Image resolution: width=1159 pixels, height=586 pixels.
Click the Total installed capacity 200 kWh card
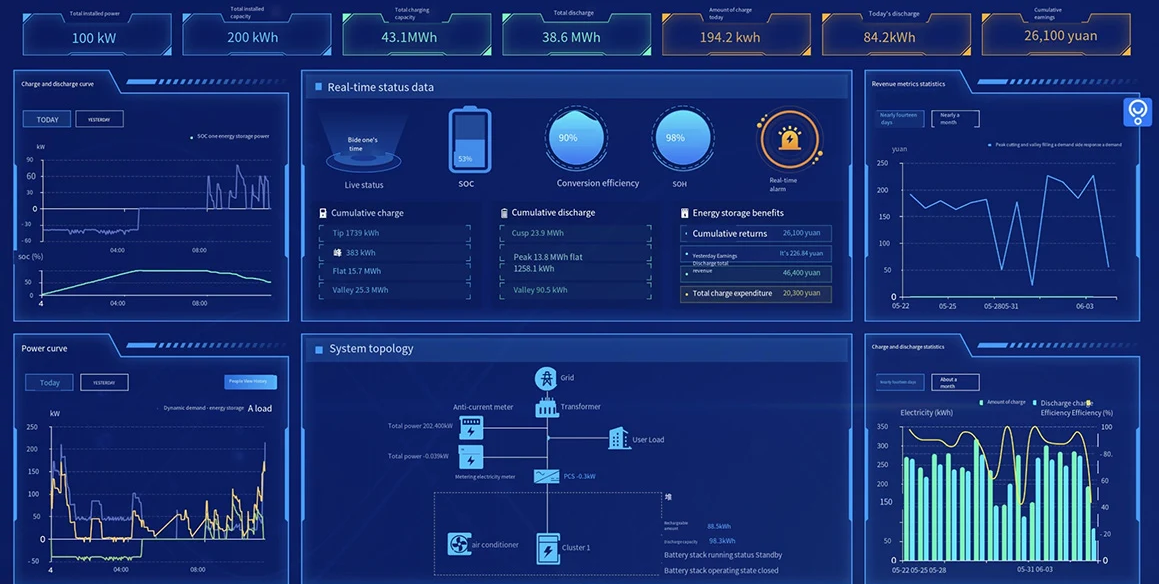(256, 34)
